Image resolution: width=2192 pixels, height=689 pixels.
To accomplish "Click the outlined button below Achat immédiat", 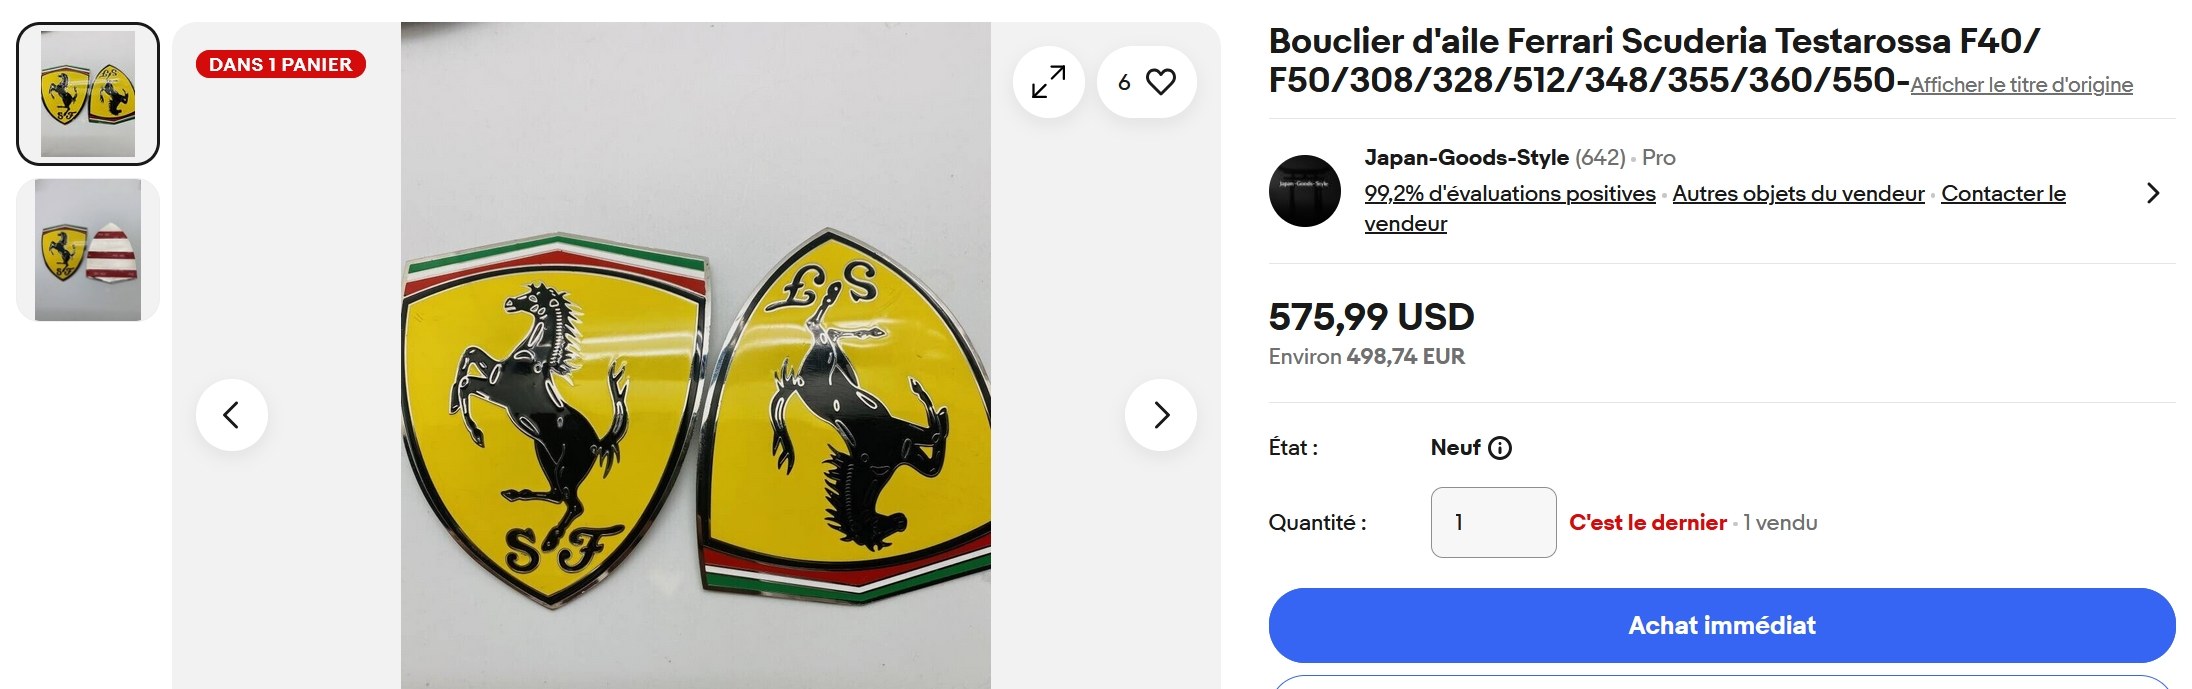I will point(1722,683).
